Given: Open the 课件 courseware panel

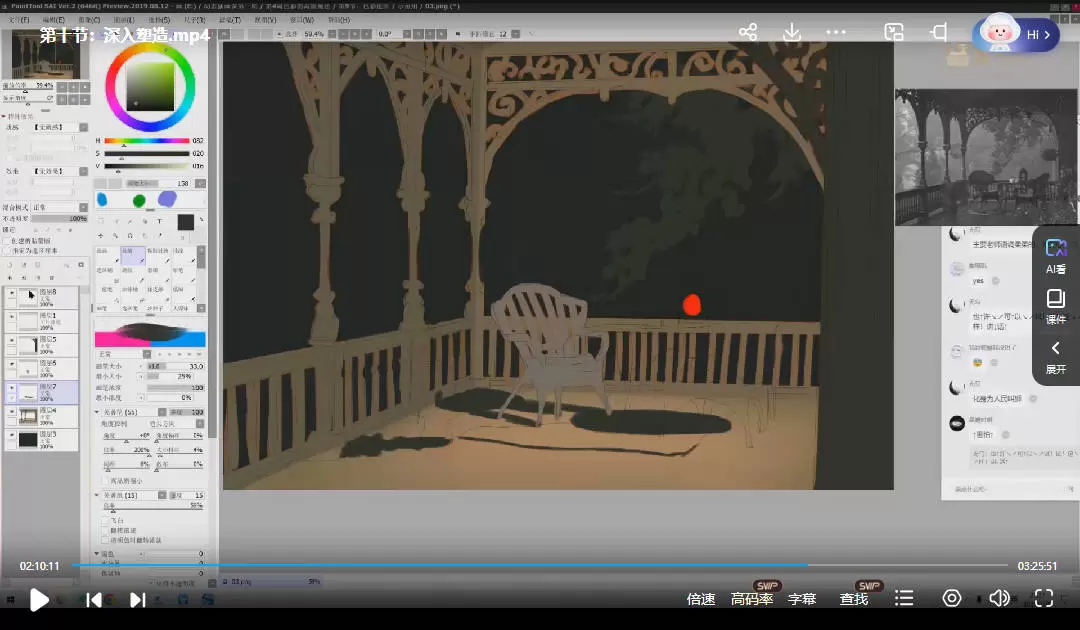Looking at the screenshot, I should pyautogui.click(x=1056, y=306).
